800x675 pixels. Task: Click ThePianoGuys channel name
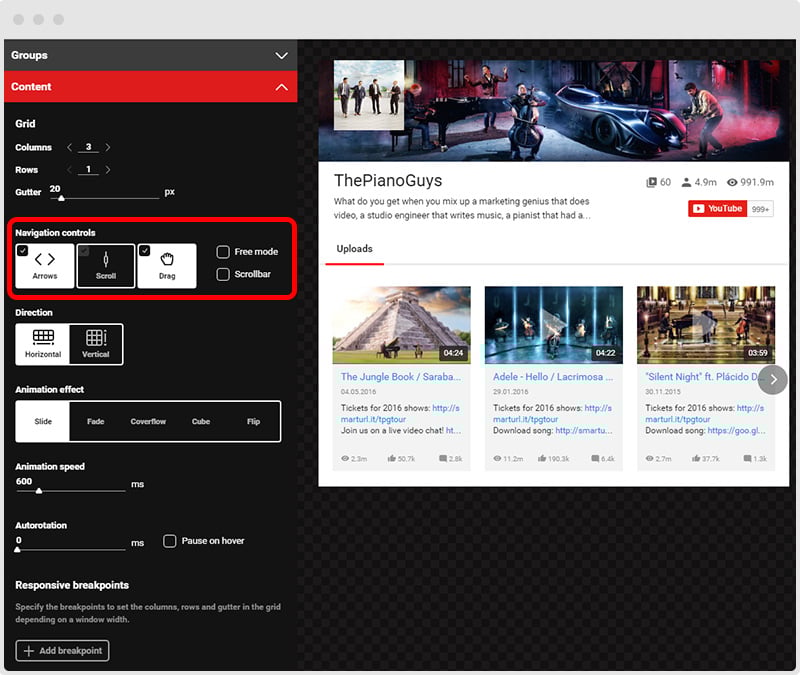point(388,181)
